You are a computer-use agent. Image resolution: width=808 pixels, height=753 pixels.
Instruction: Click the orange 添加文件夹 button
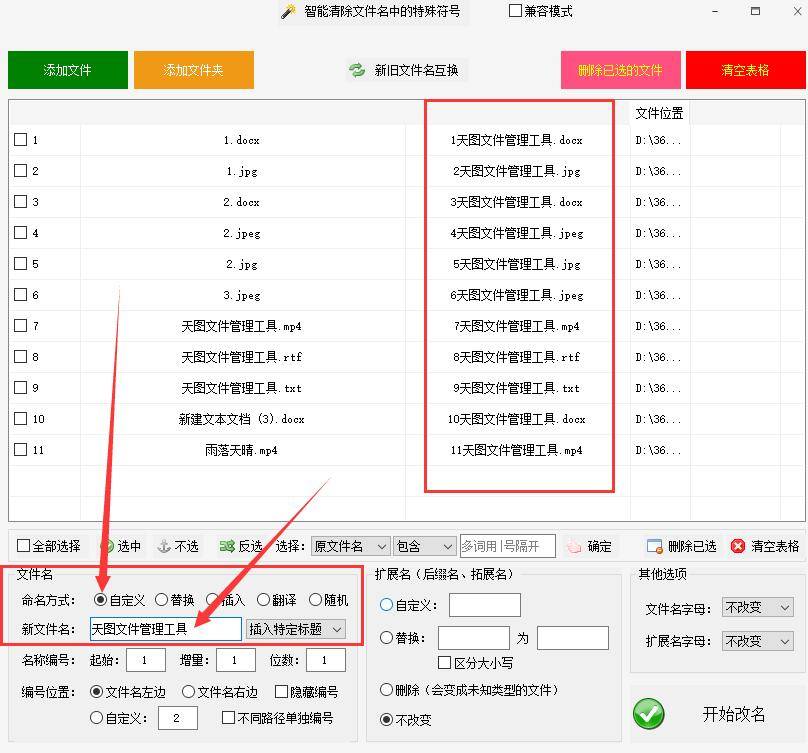pos(194,70)
